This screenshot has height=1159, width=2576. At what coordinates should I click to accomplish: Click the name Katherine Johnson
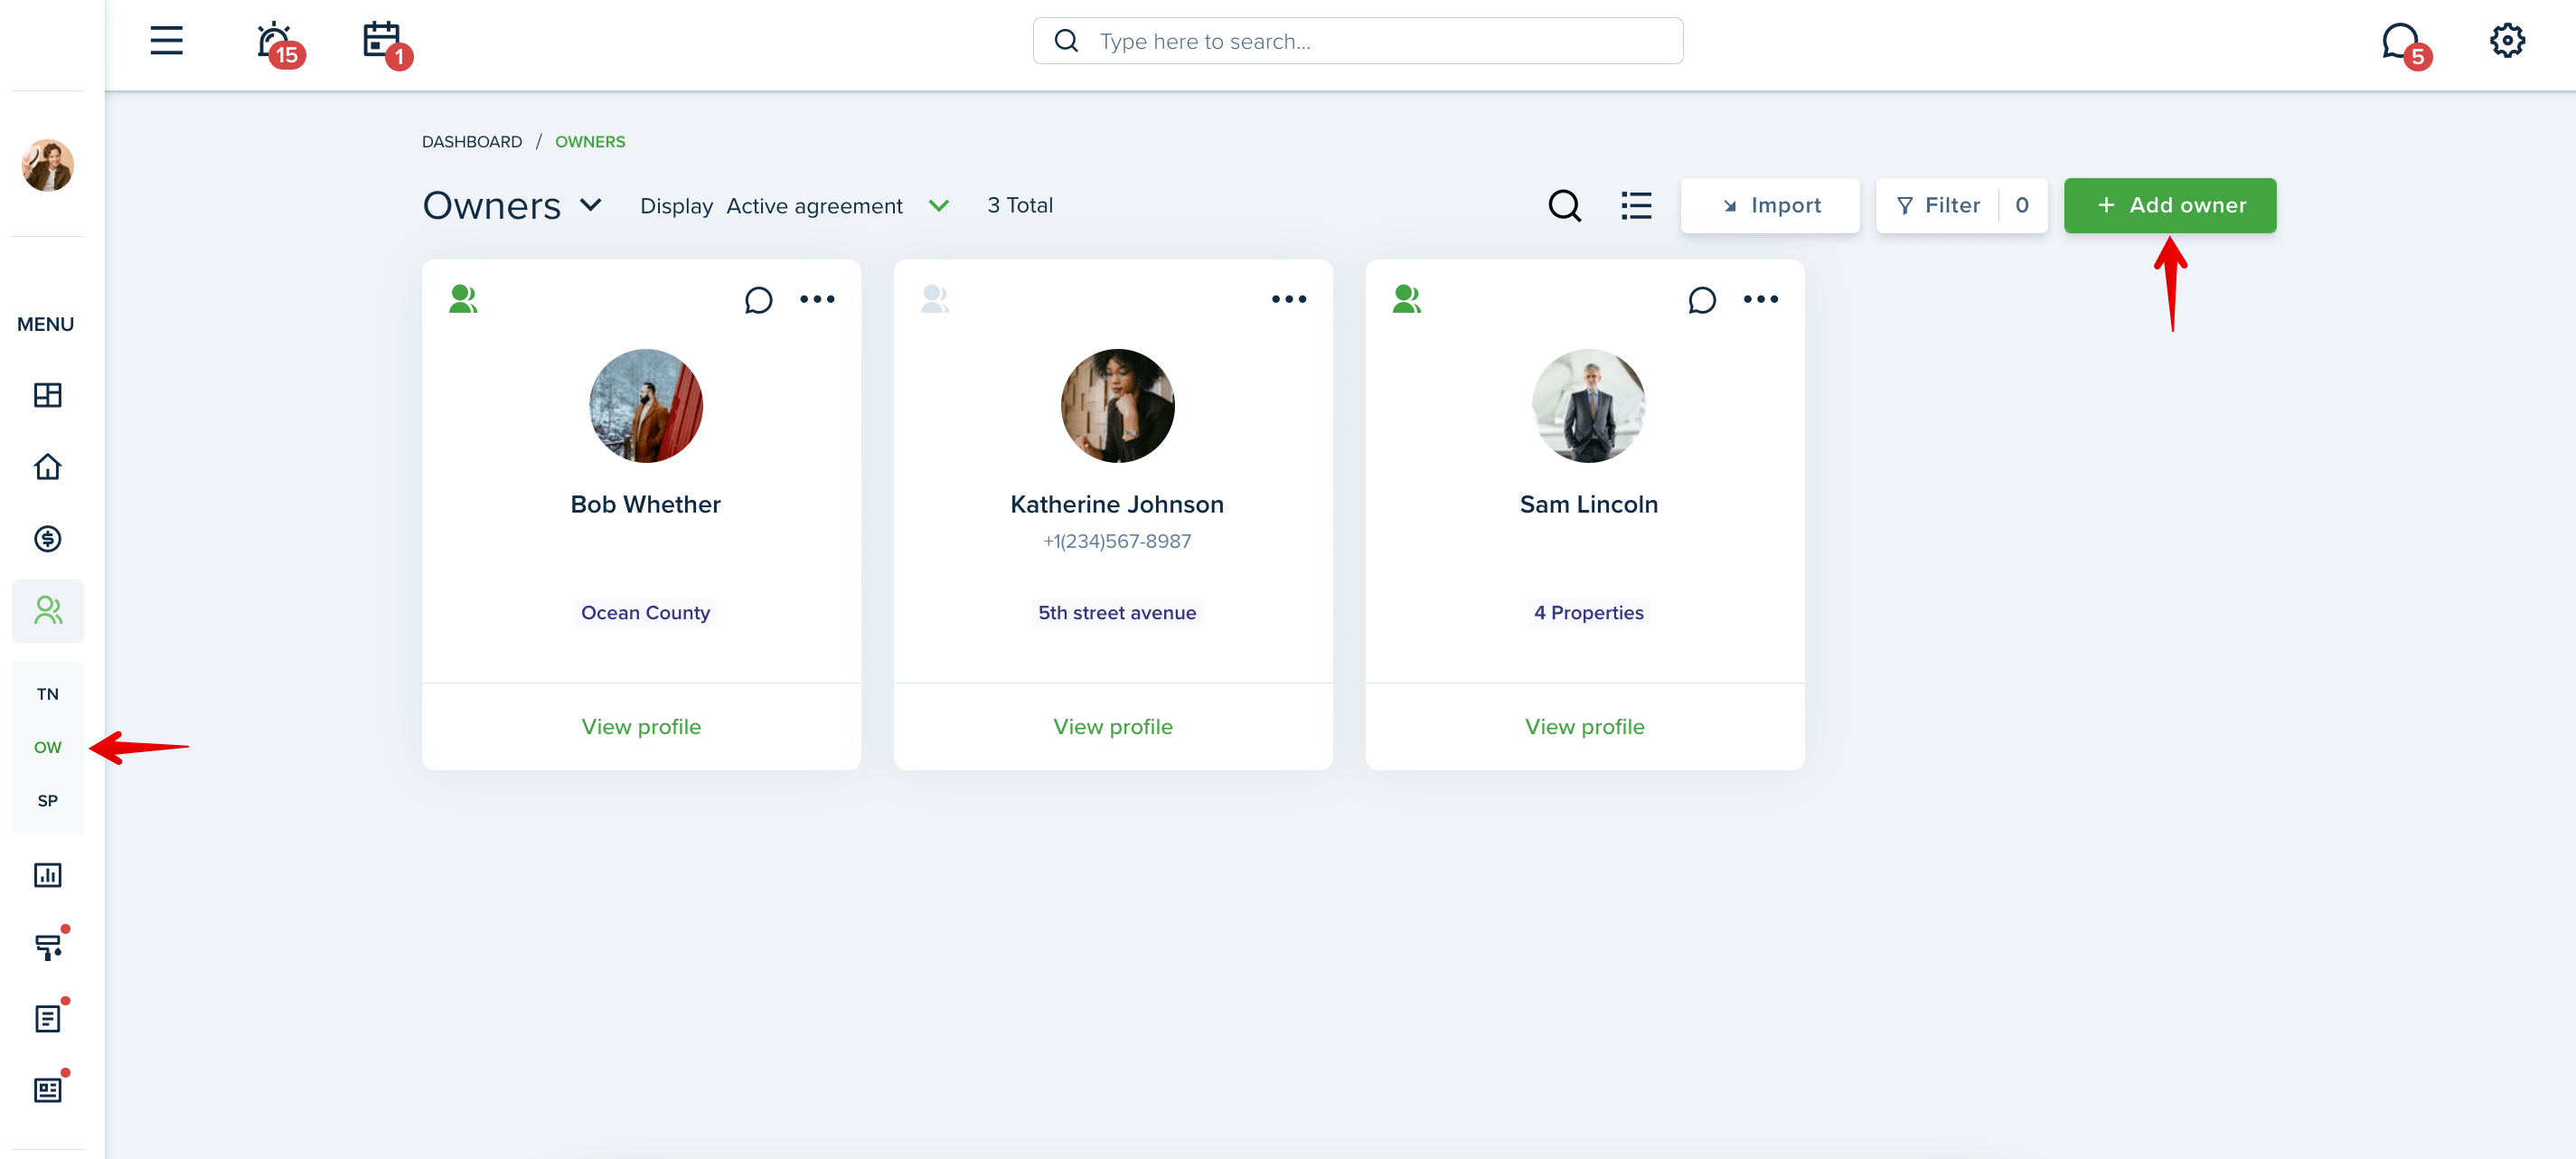(x=1117, y=505)
